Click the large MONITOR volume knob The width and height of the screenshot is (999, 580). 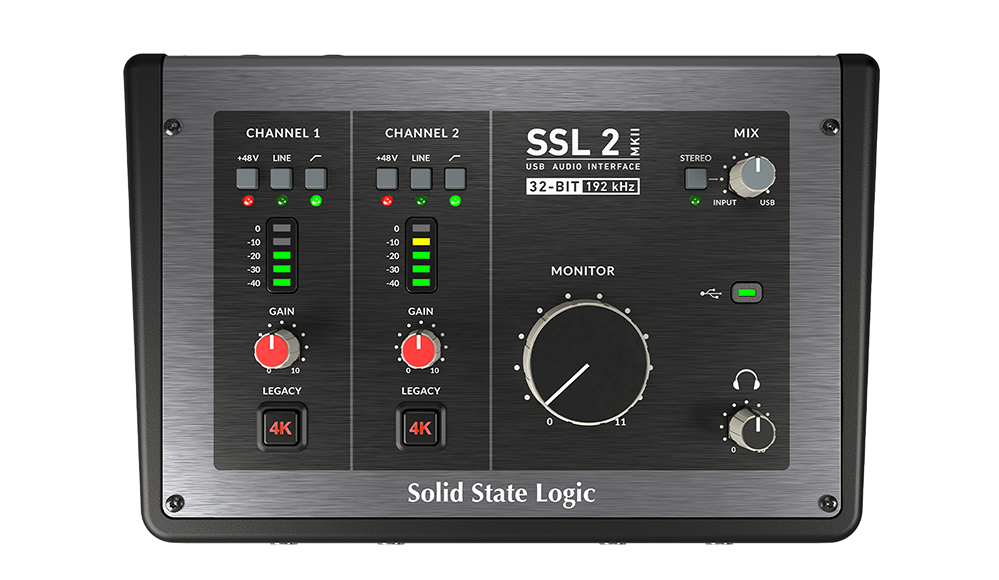(586, 363)
